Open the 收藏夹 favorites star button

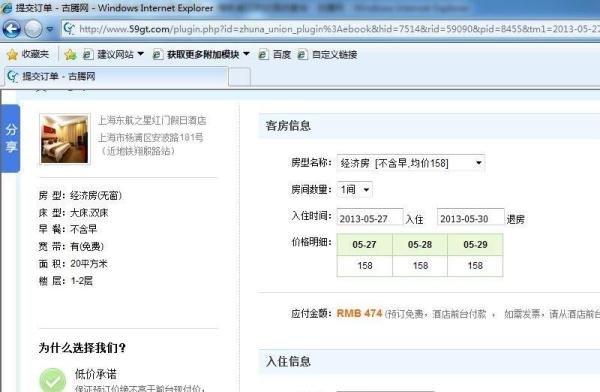28,55
